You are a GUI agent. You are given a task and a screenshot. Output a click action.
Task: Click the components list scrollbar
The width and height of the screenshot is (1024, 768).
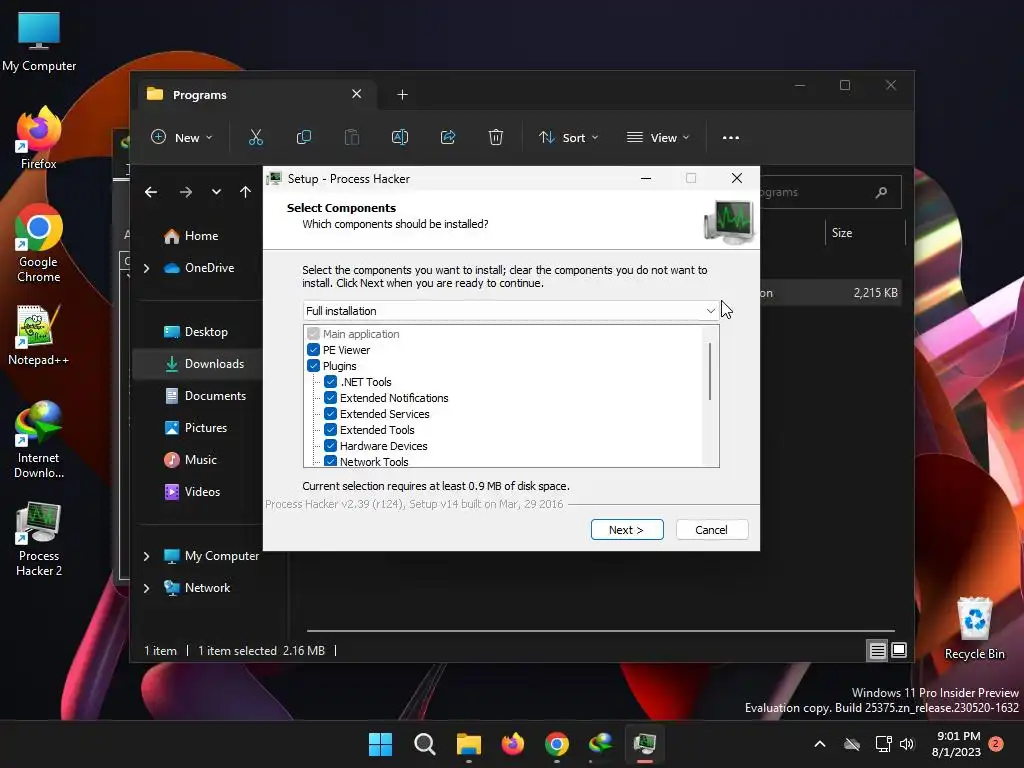pos(710,371)
